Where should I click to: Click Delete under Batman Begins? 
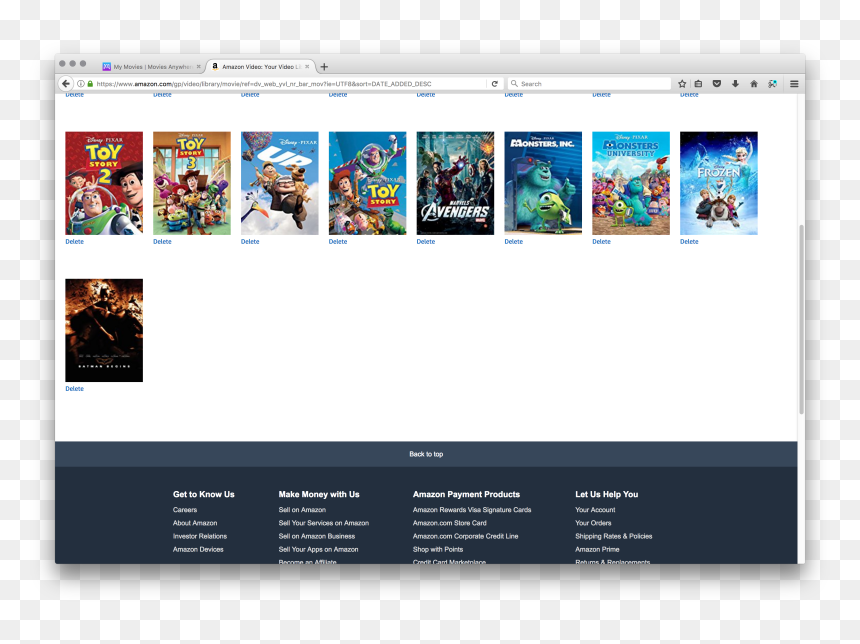click(x=75, y=388)
